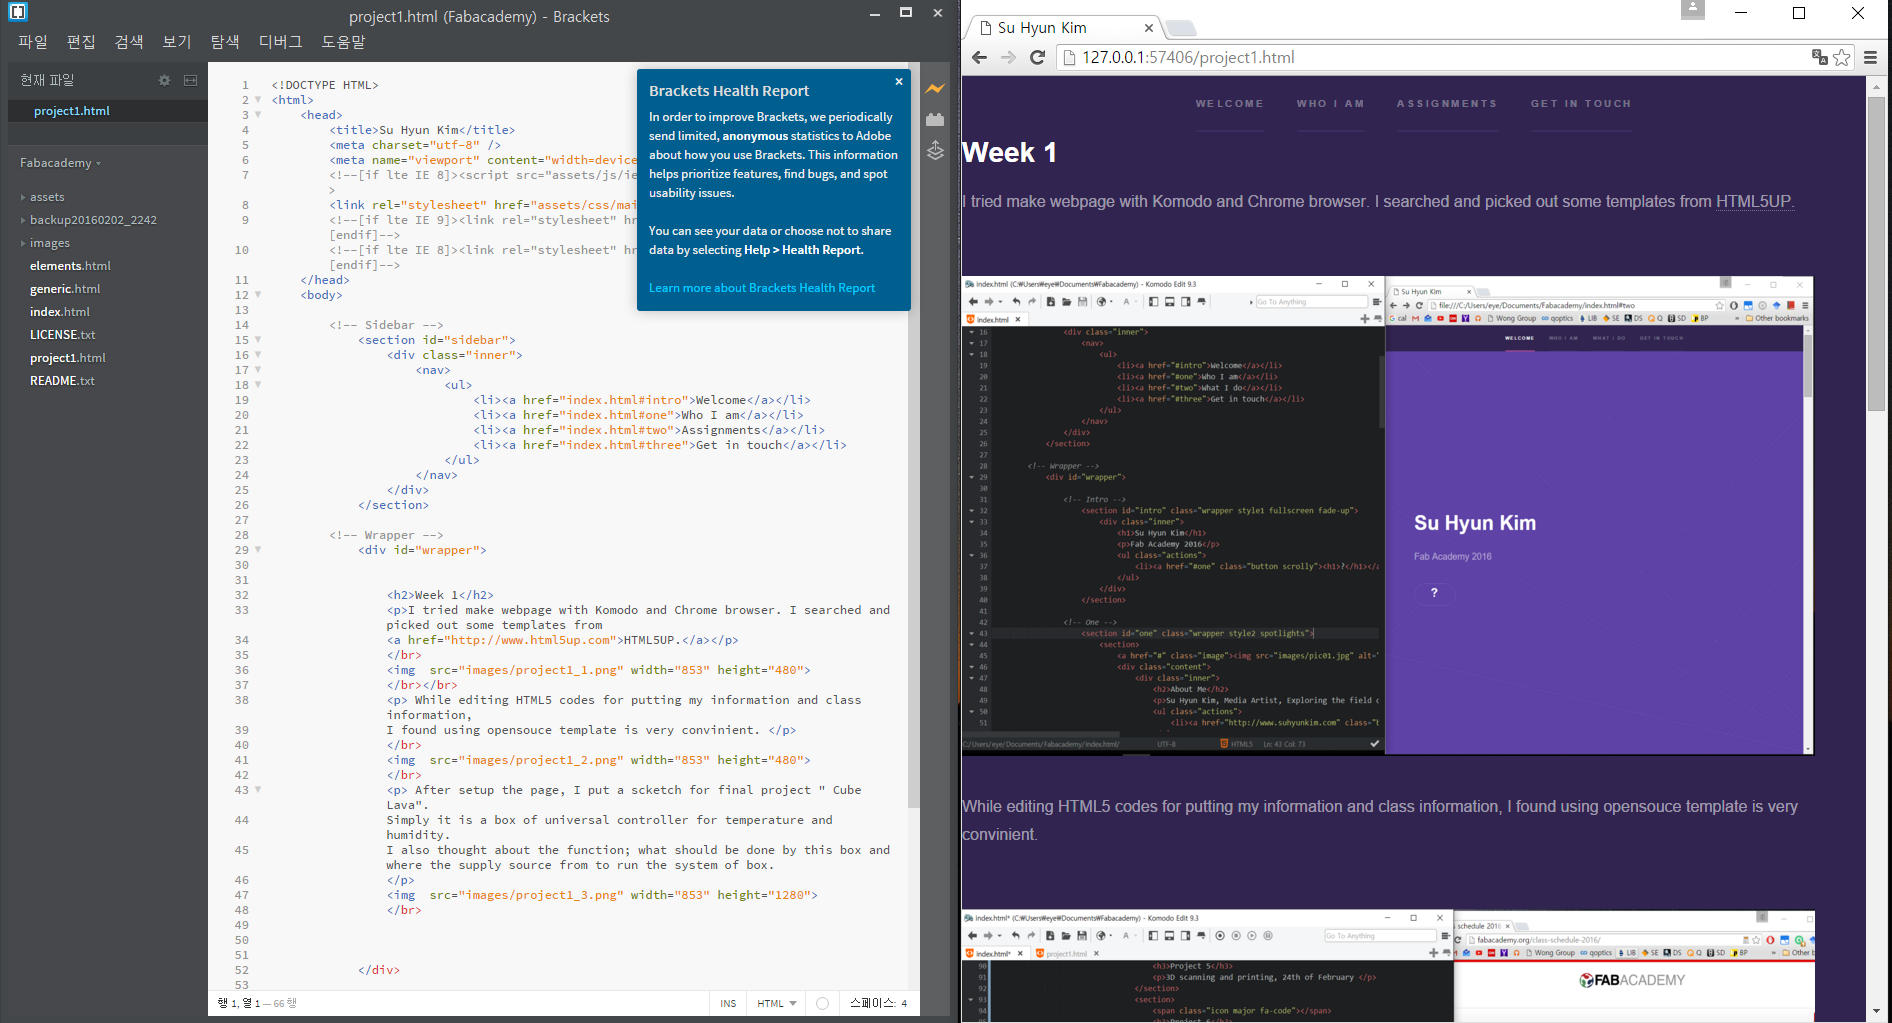Screen dimensions: 1892x1023
Task: Close the Brackets Health Report popup
Action: [899, 82]
